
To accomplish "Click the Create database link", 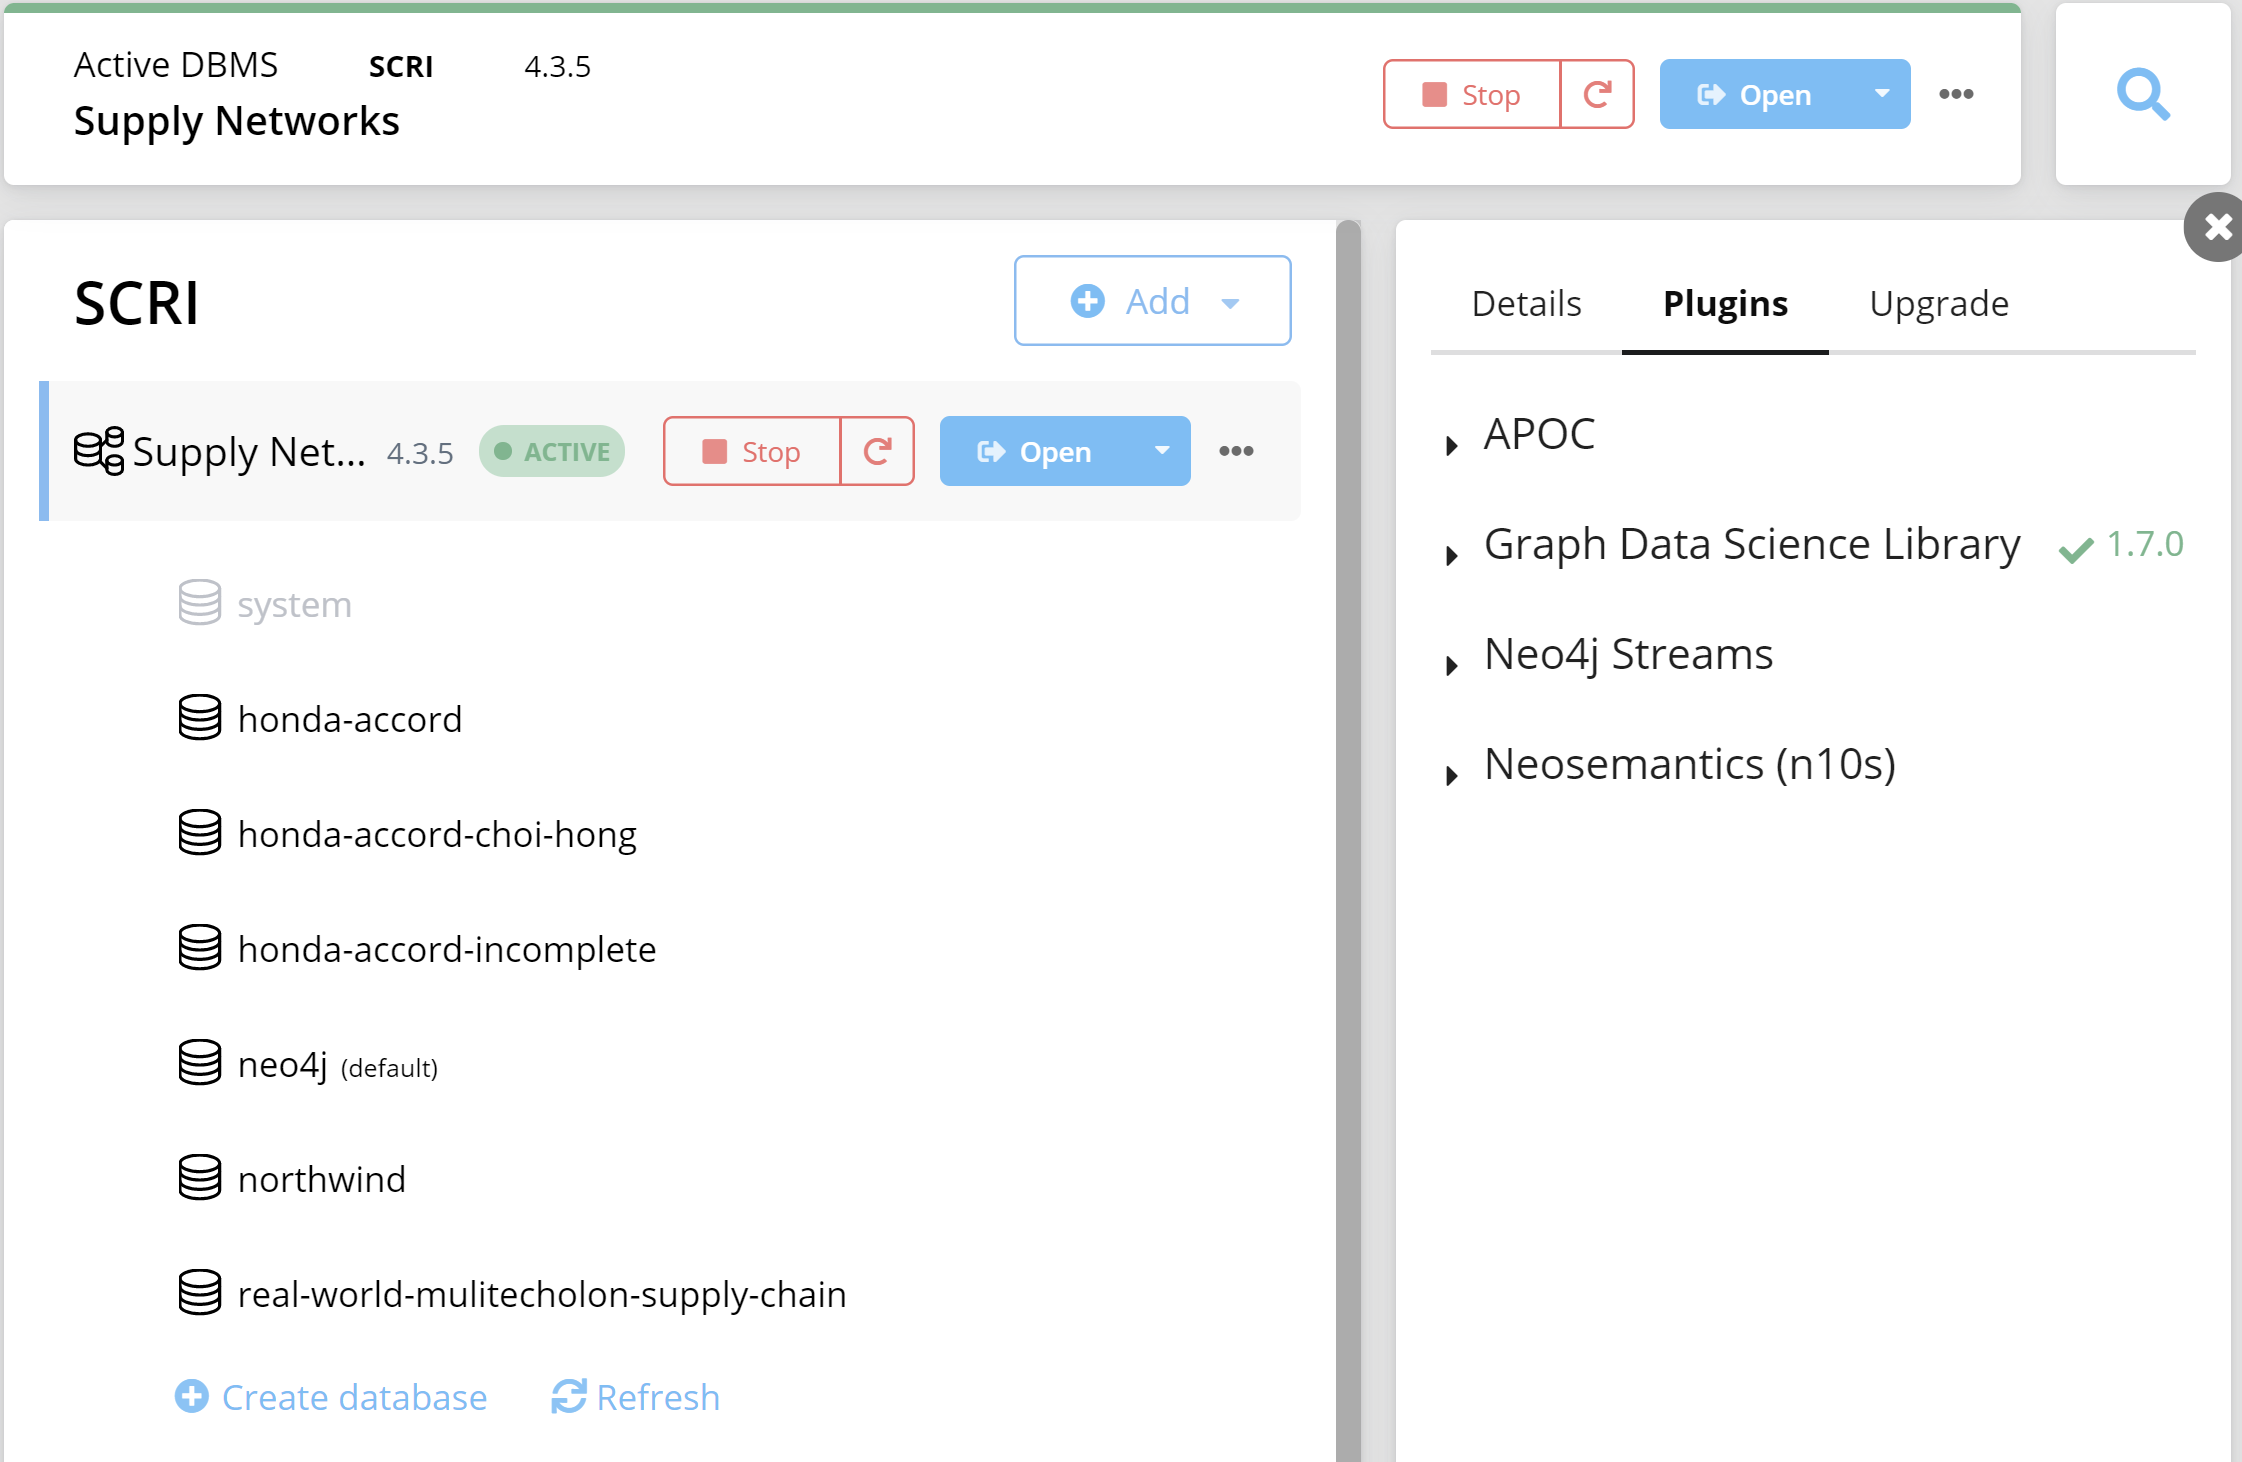I will tap(331, 1397).
